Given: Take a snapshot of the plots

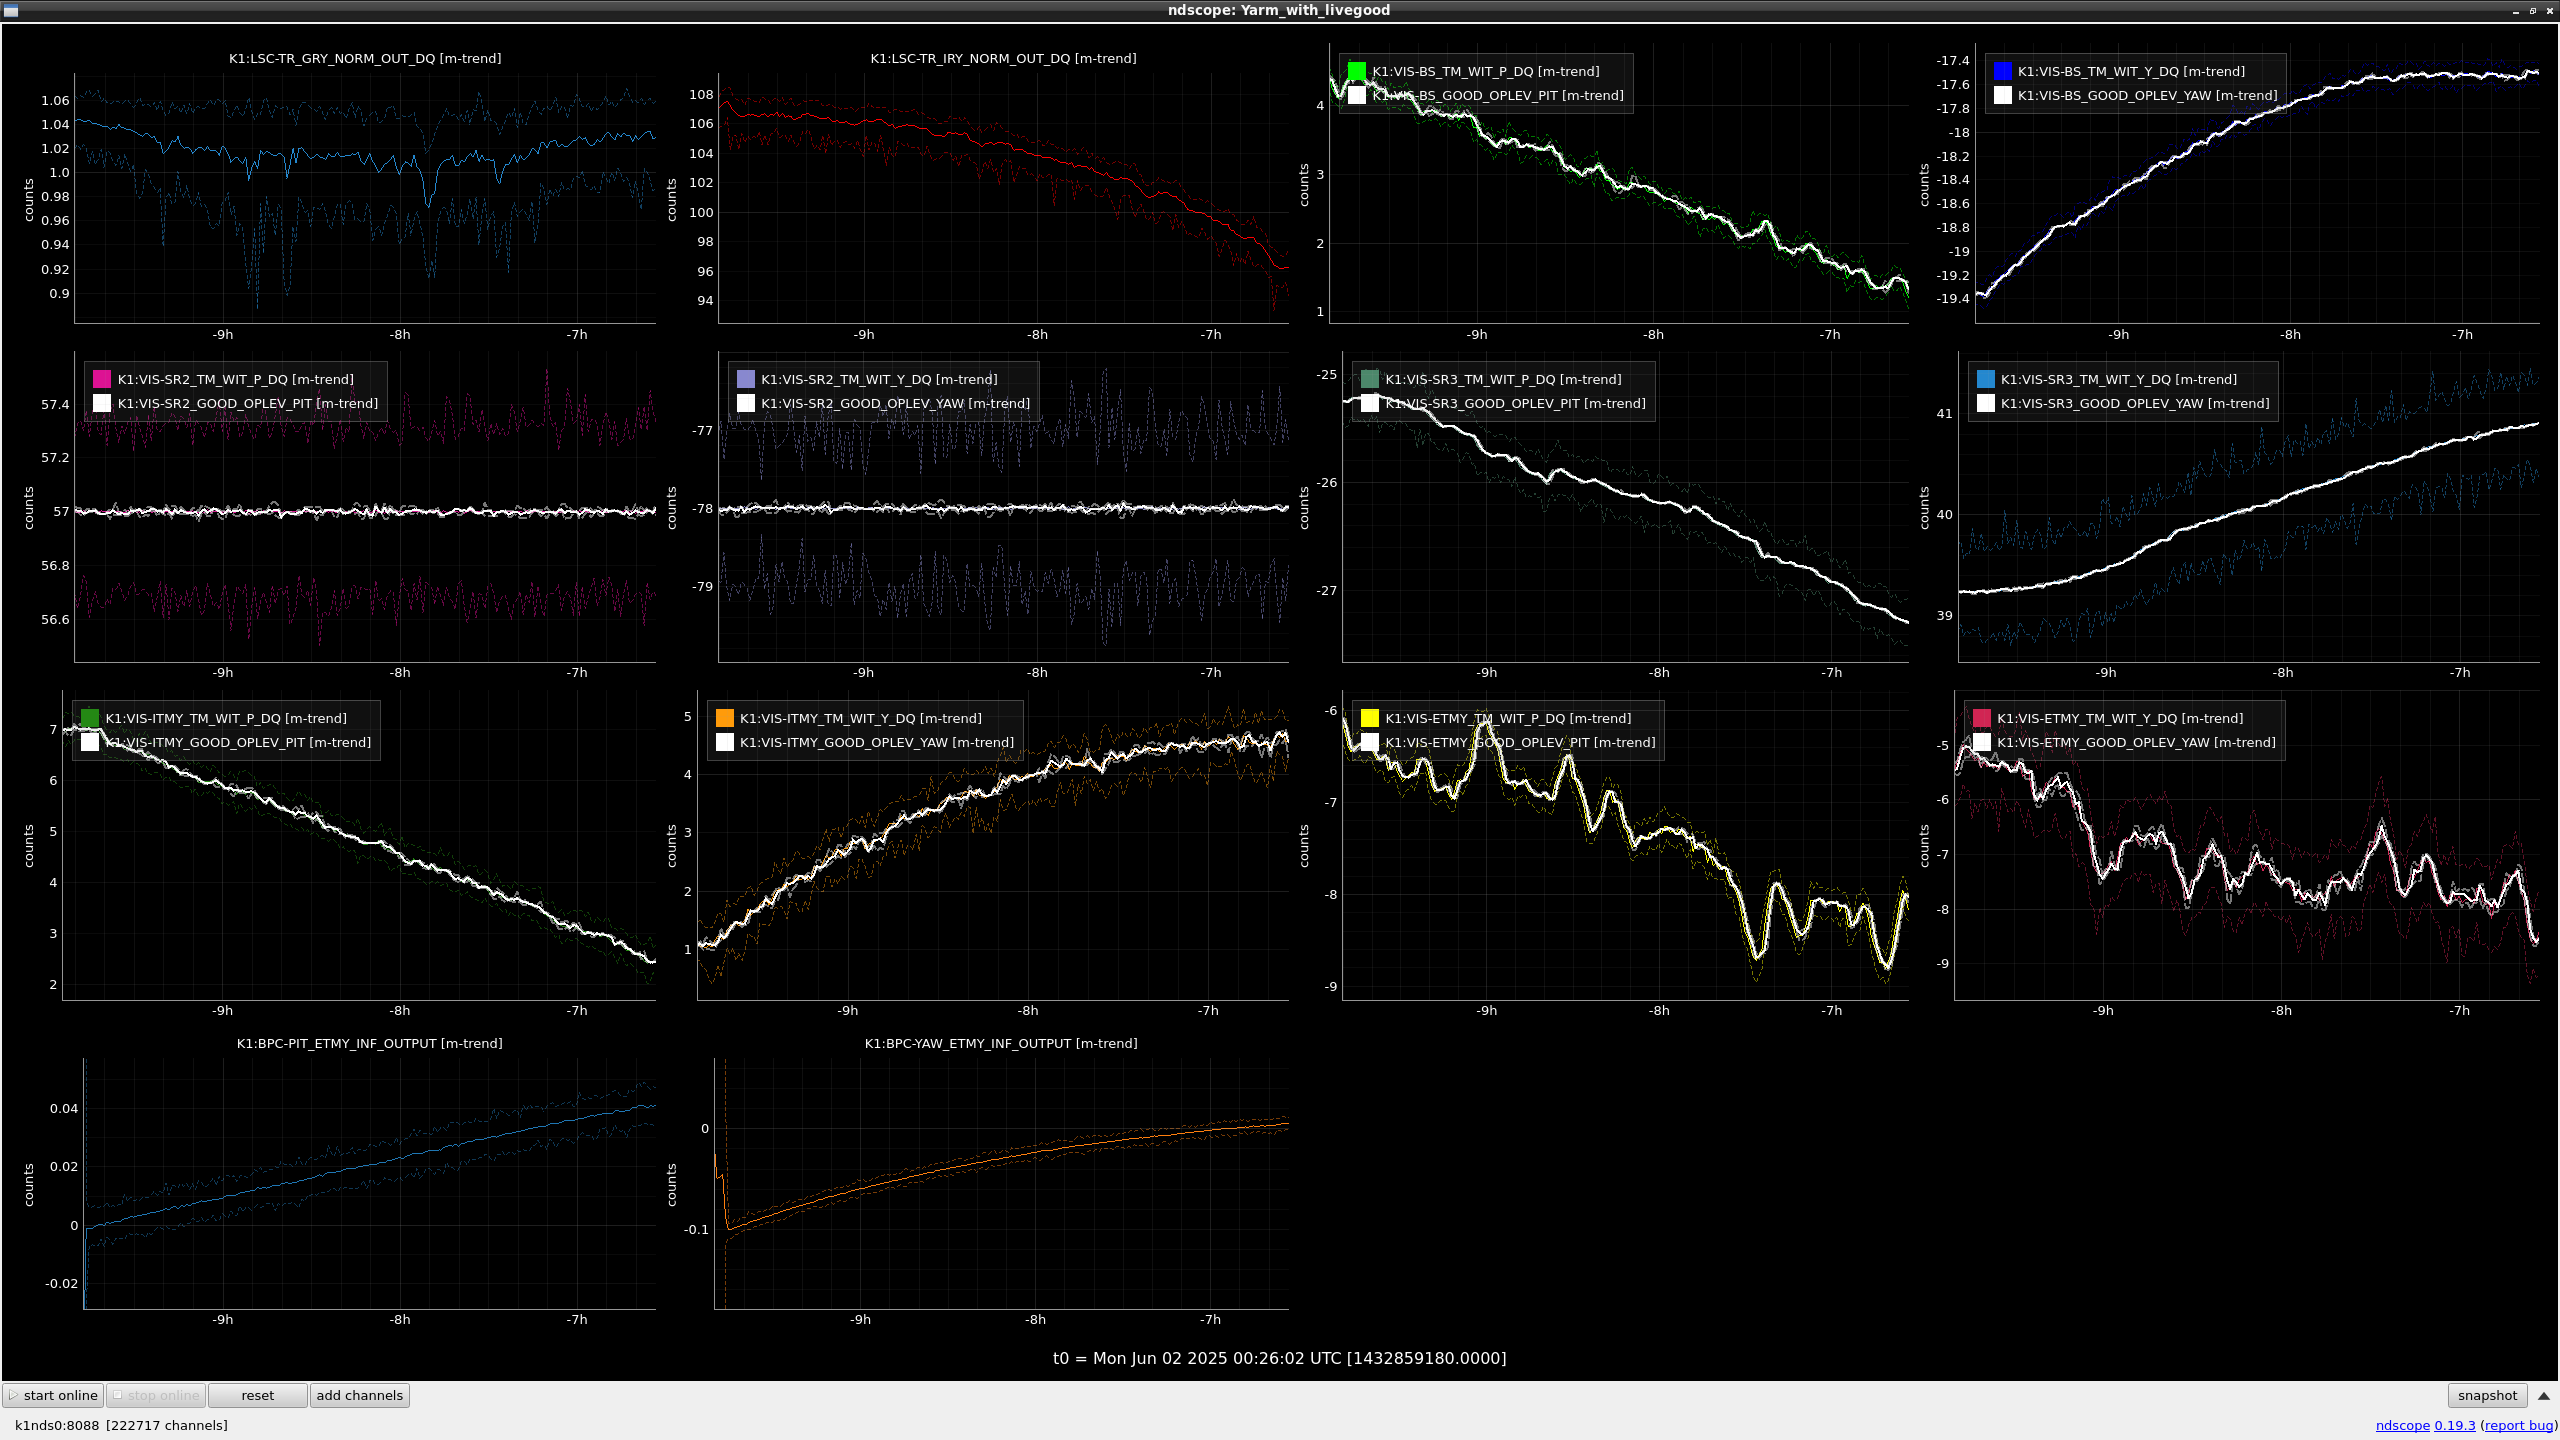Looking at the screenshot, I should tap(2487, 1395).
